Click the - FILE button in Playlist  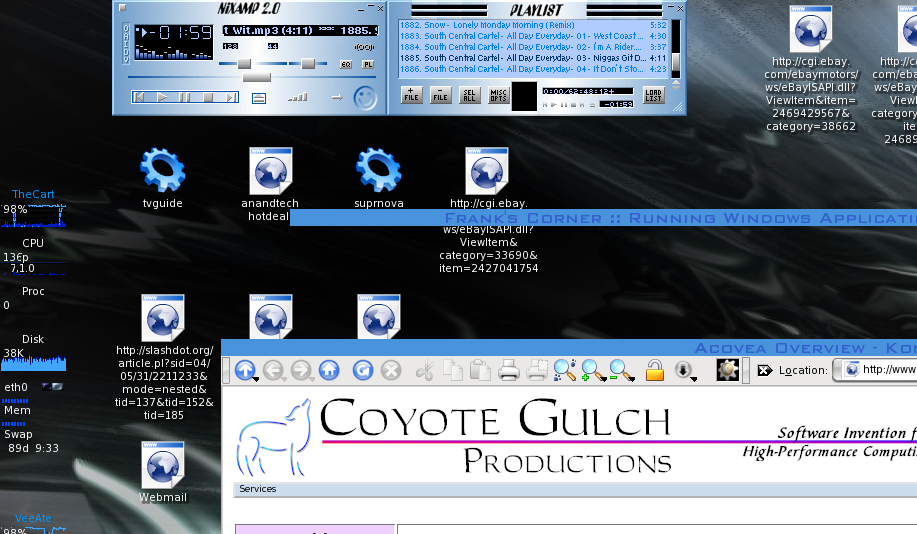click(x=440, y=95)
